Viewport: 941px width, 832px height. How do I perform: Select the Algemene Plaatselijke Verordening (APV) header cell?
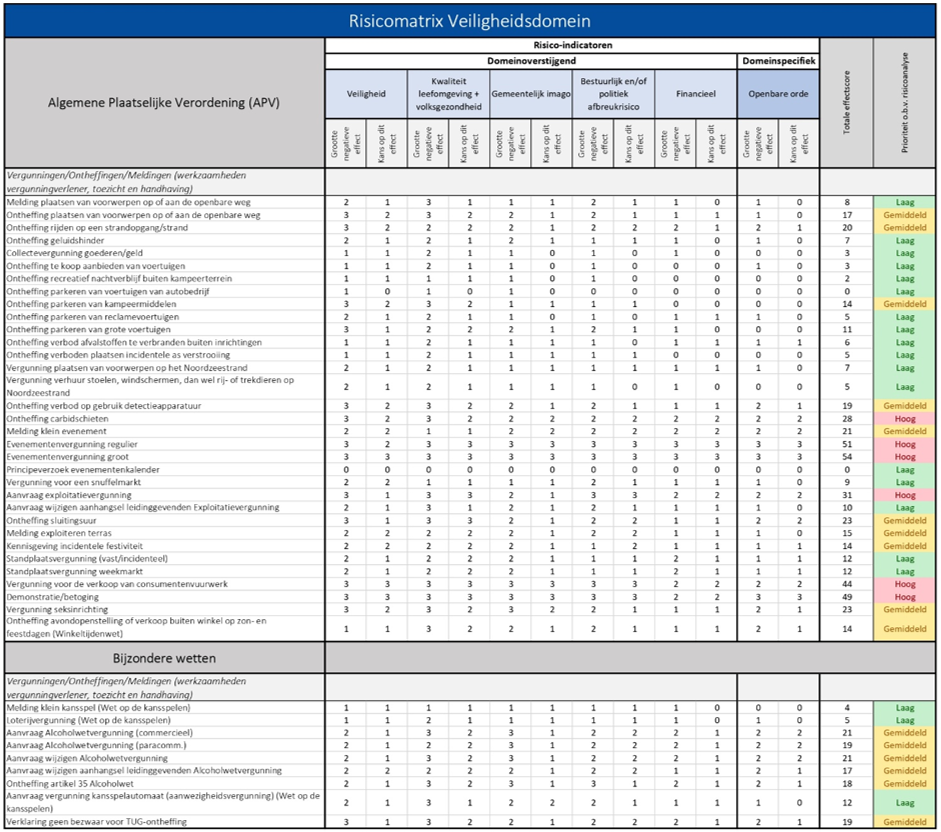click(x=164, y=101)
